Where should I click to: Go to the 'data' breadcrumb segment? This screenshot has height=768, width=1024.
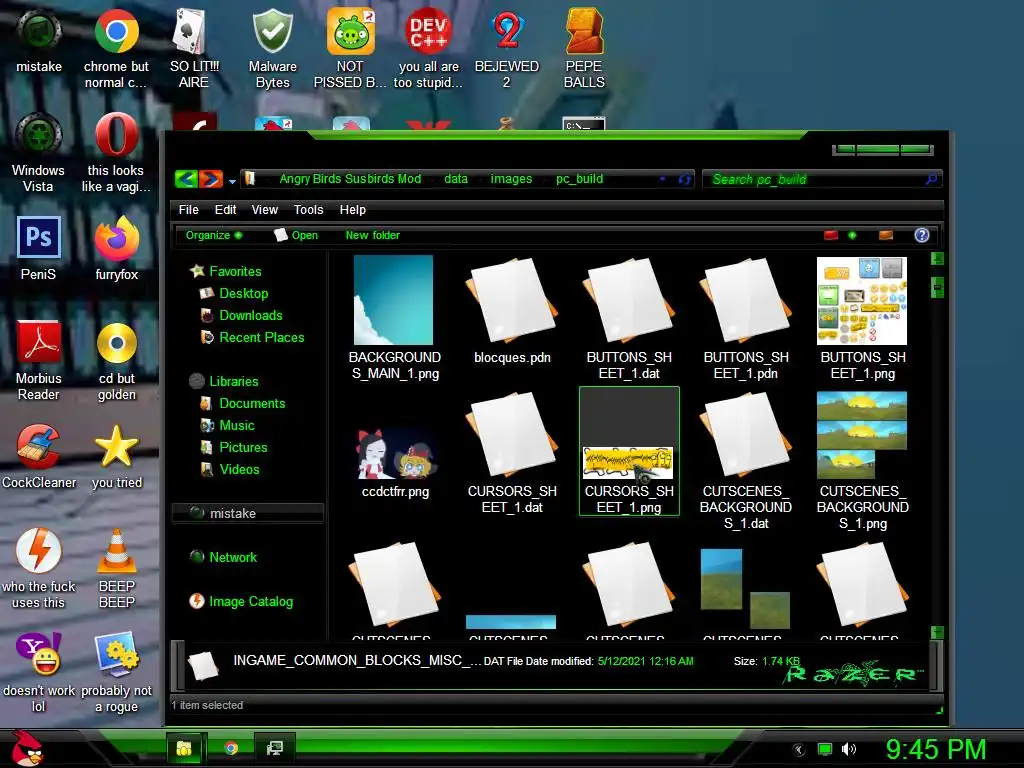[x=456, y=179]
